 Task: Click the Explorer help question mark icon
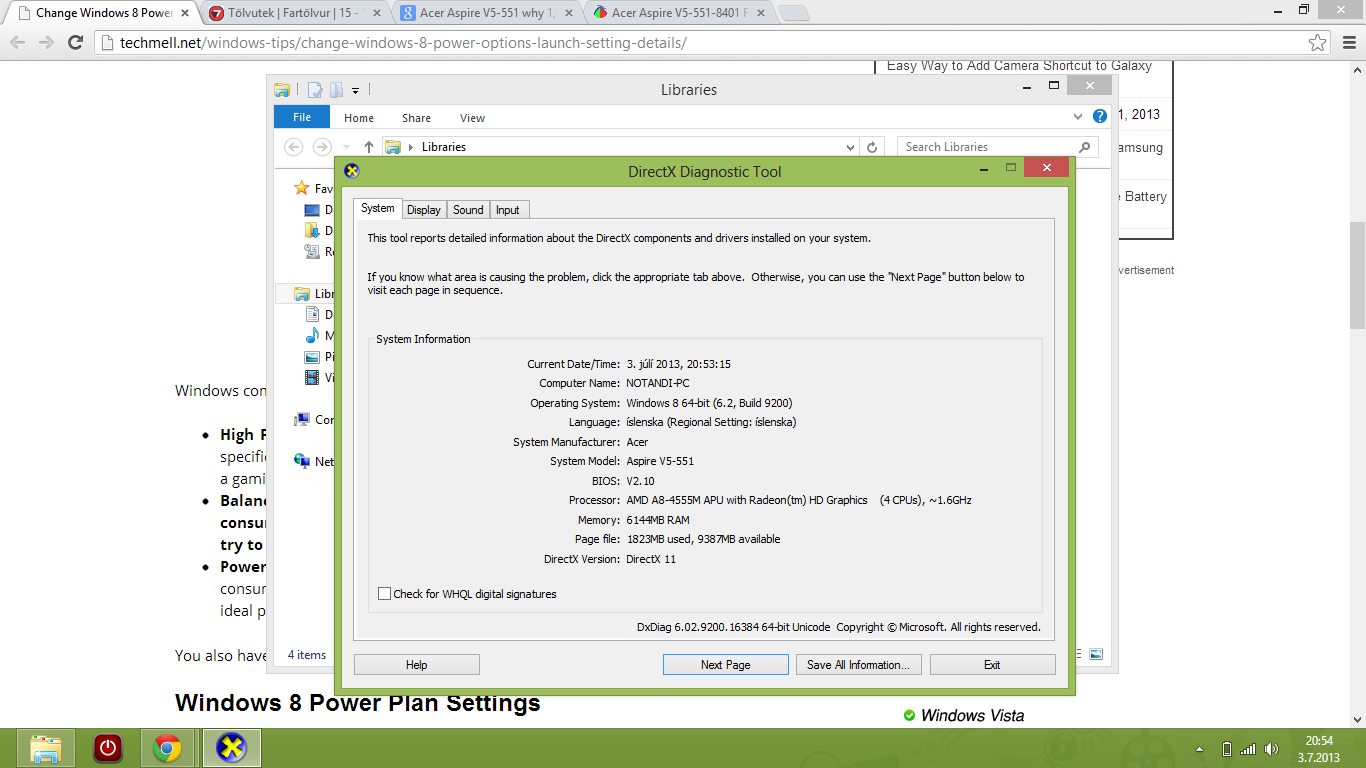(x=1100, y=117)
